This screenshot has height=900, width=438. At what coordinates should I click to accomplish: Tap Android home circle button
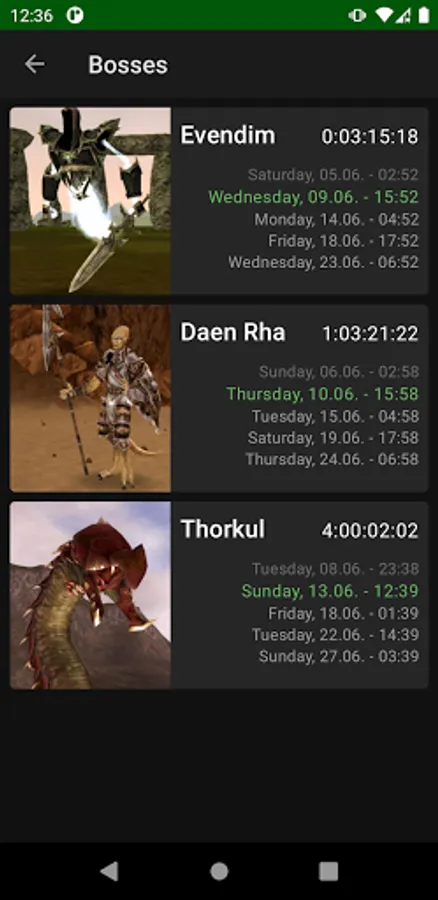pos(219,871)
